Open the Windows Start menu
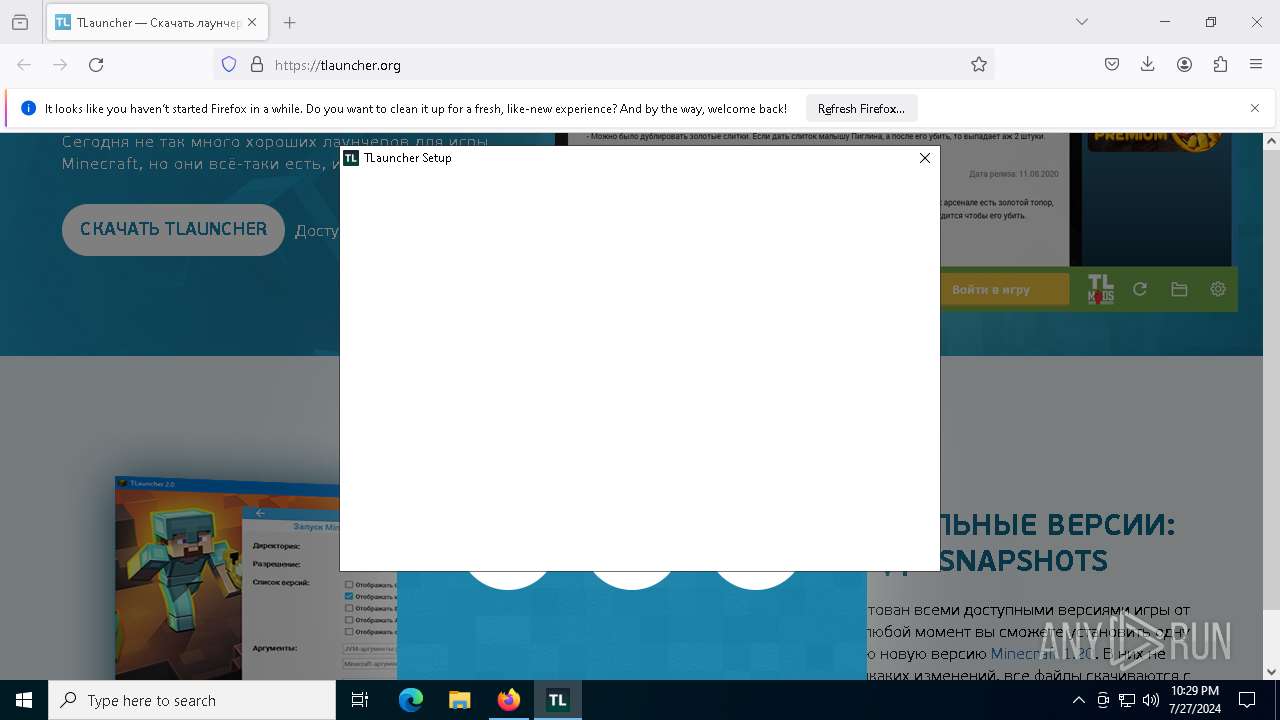 (x=24, y=700)
